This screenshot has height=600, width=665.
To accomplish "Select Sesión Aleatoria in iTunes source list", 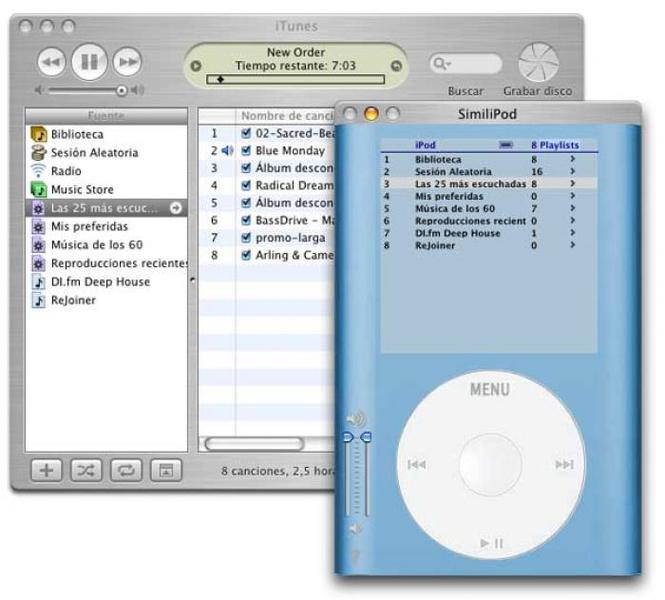I will point(106,153).
